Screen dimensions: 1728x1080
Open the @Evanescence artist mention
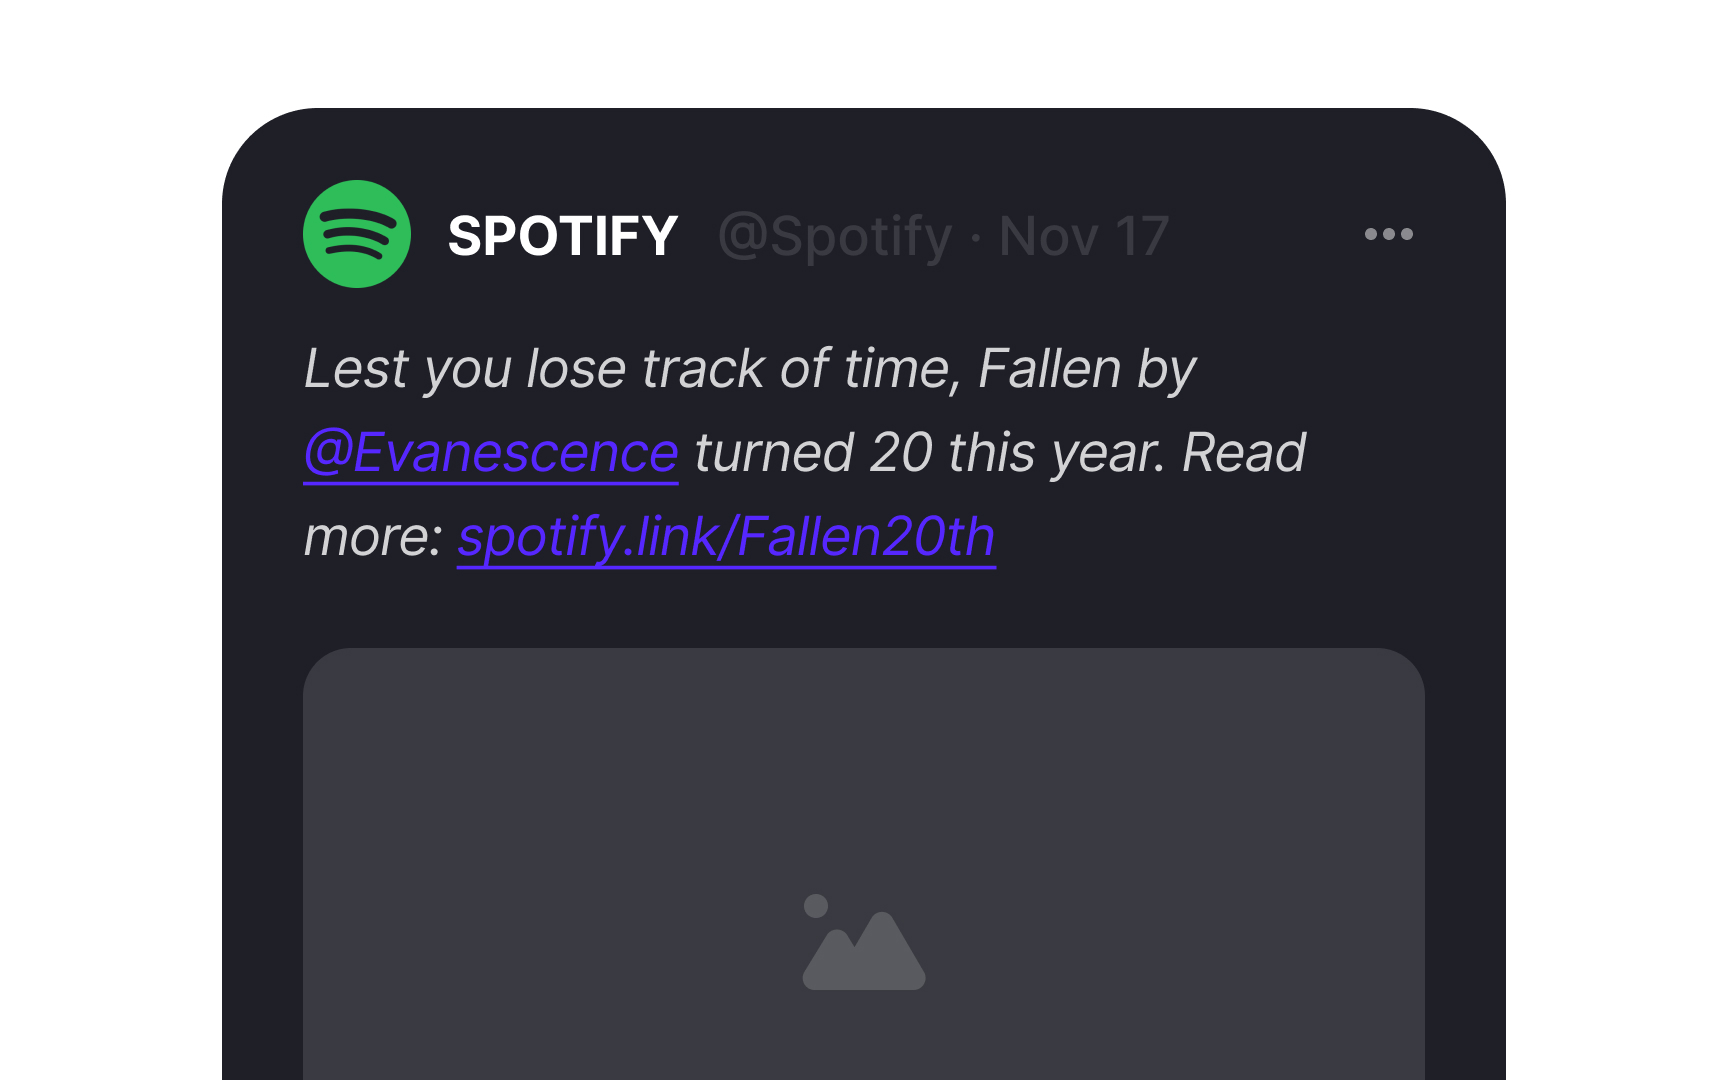490,451
